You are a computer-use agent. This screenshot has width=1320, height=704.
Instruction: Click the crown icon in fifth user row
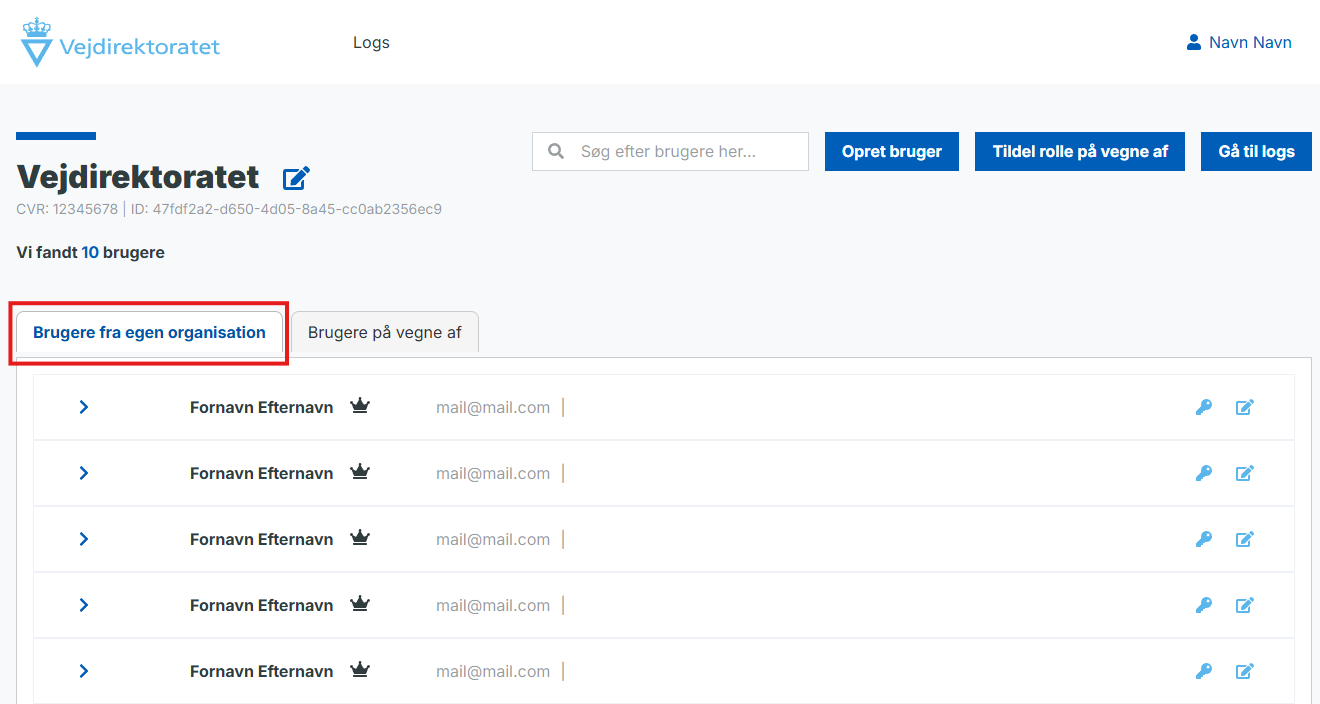coord(360,670)
